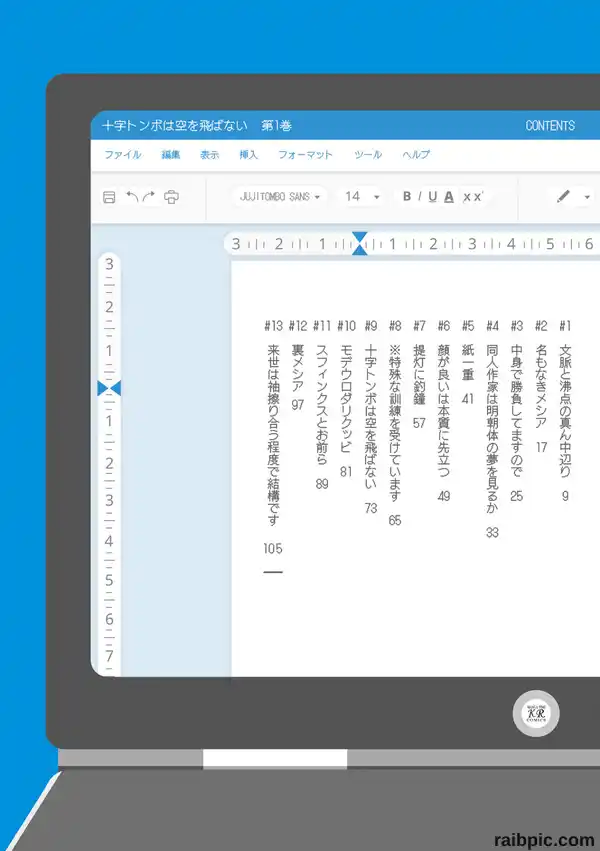Click the KR Comics round logo button

pos(536,713)
